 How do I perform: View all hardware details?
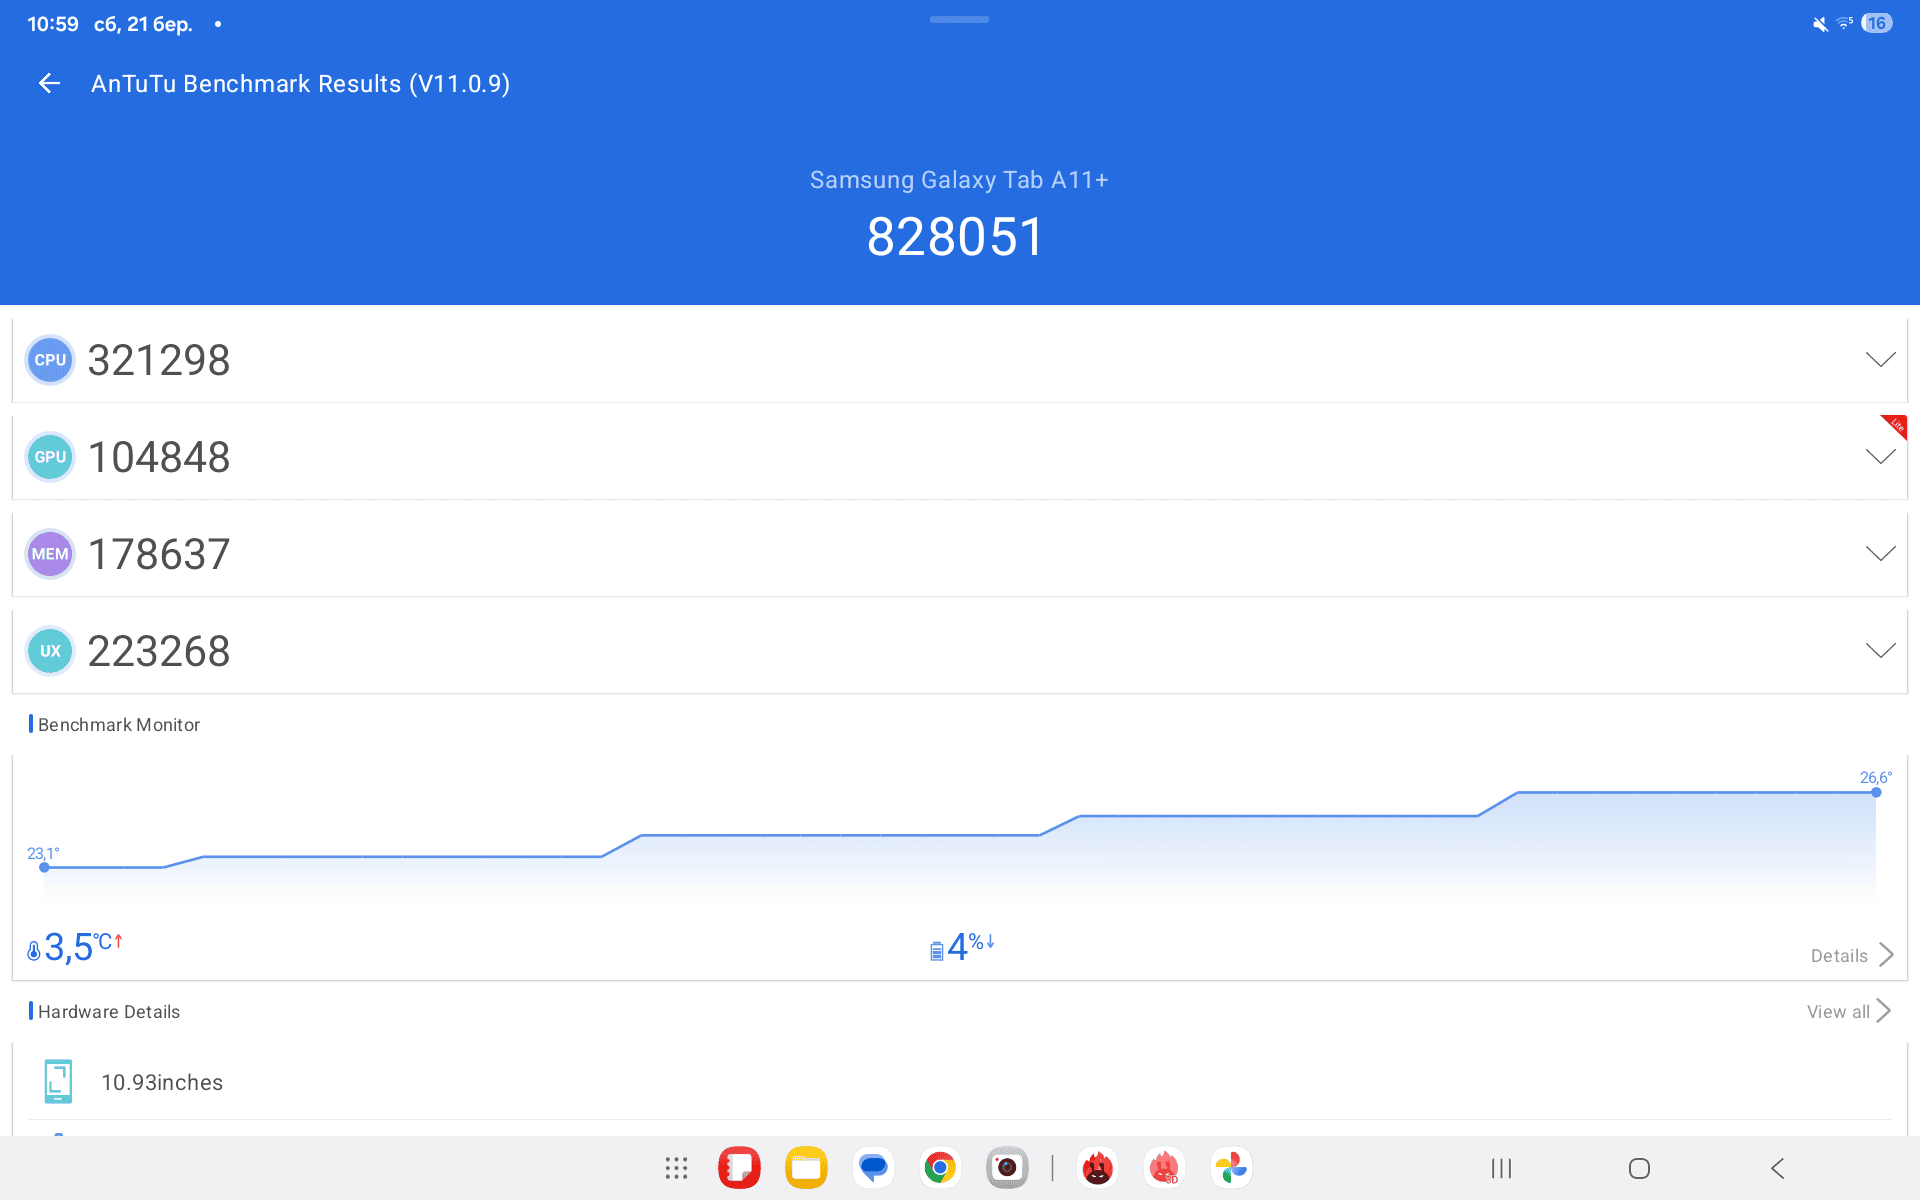point(1848,1011)
